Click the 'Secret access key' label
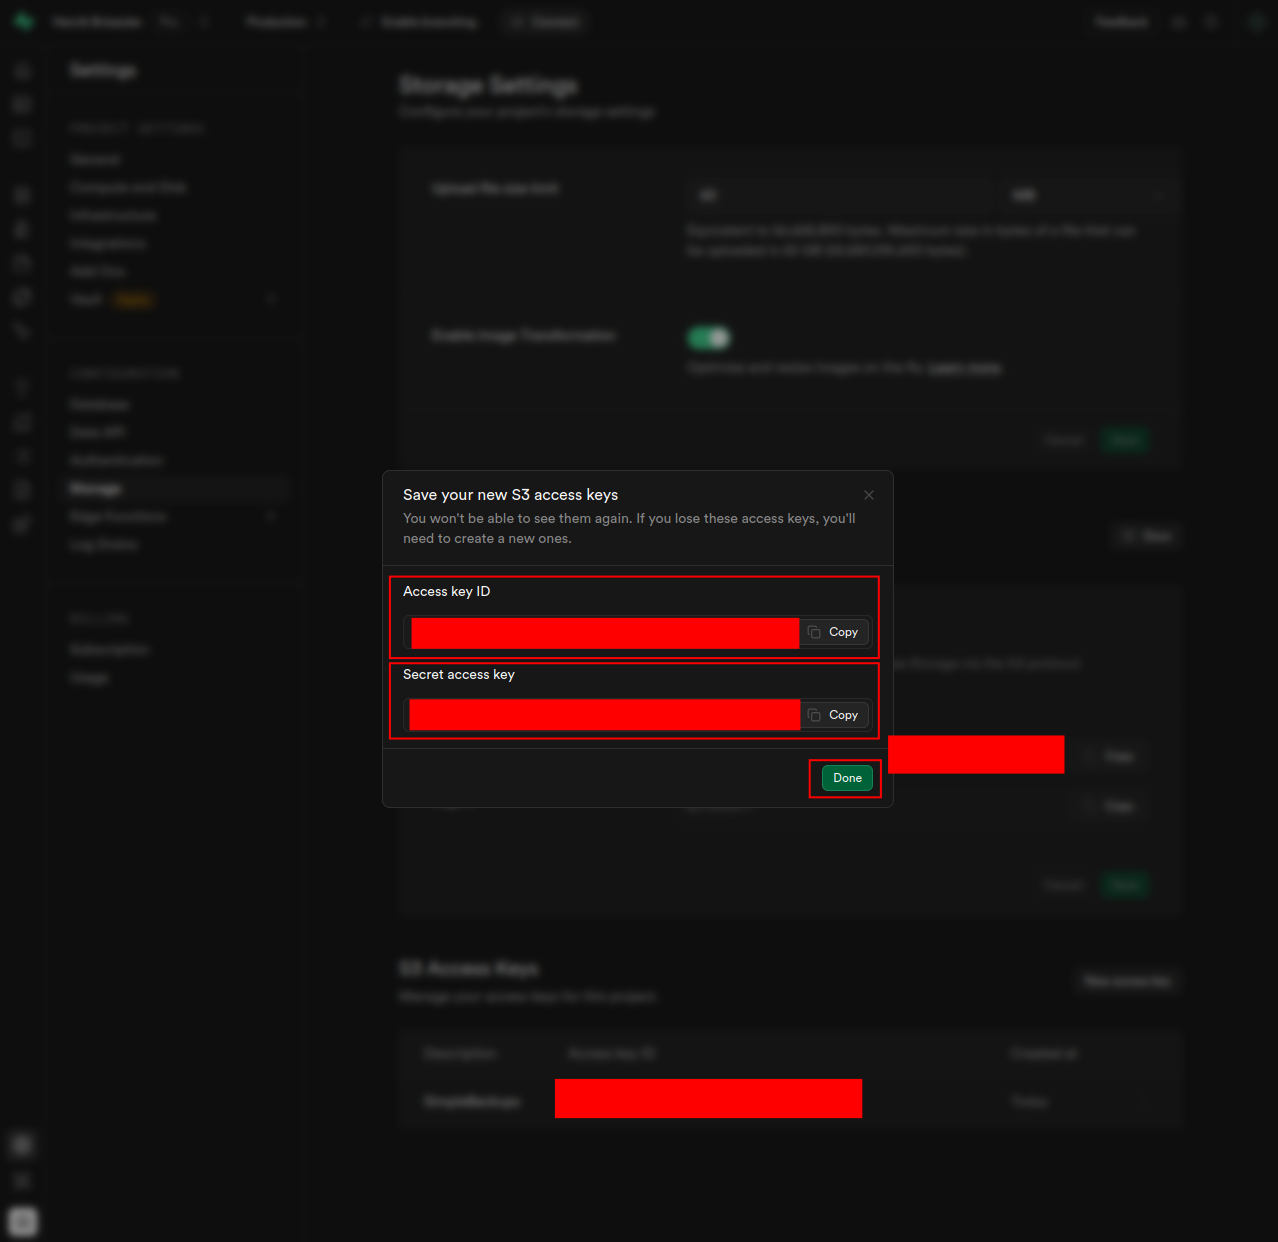This screenshot has width=1278, height=1242. click(x=459, y=675)
